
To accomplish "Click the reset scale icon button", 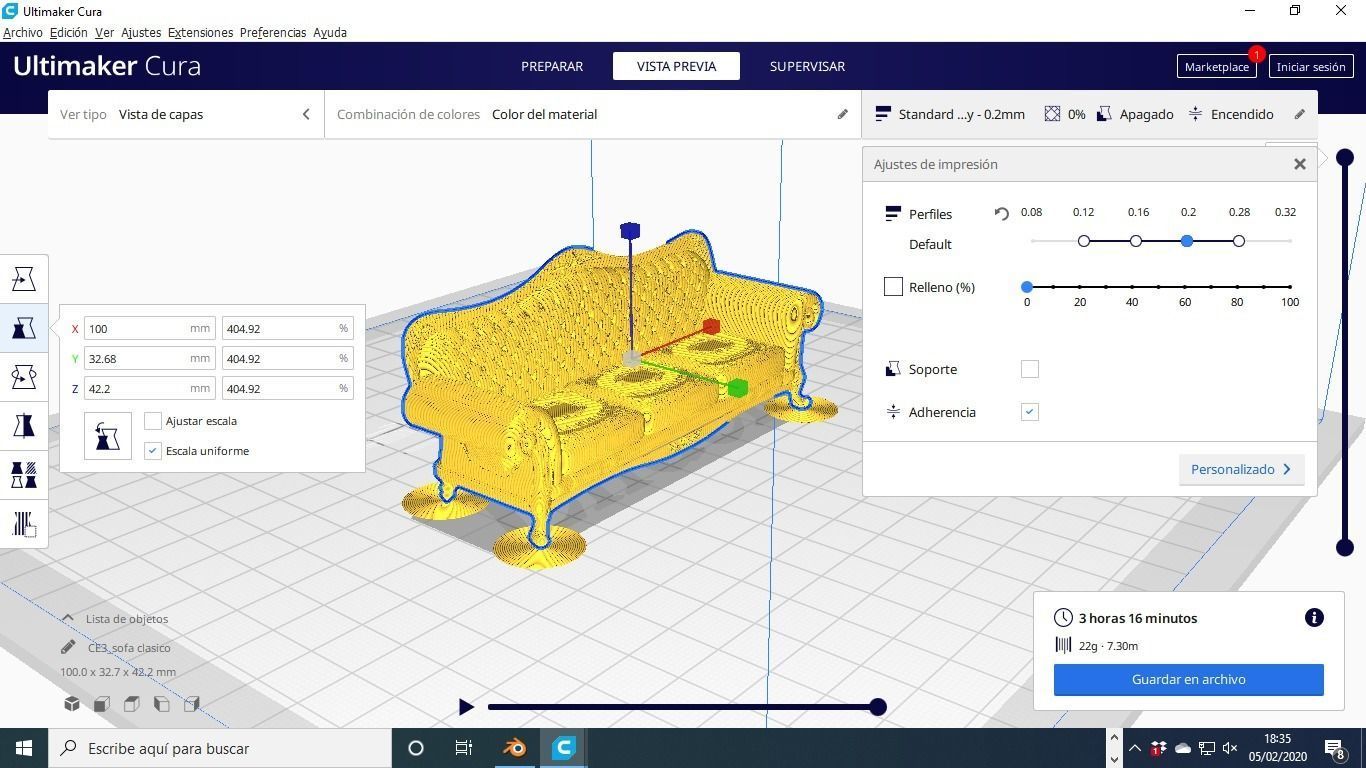I will pyautogui.click(x=108, y=436).
